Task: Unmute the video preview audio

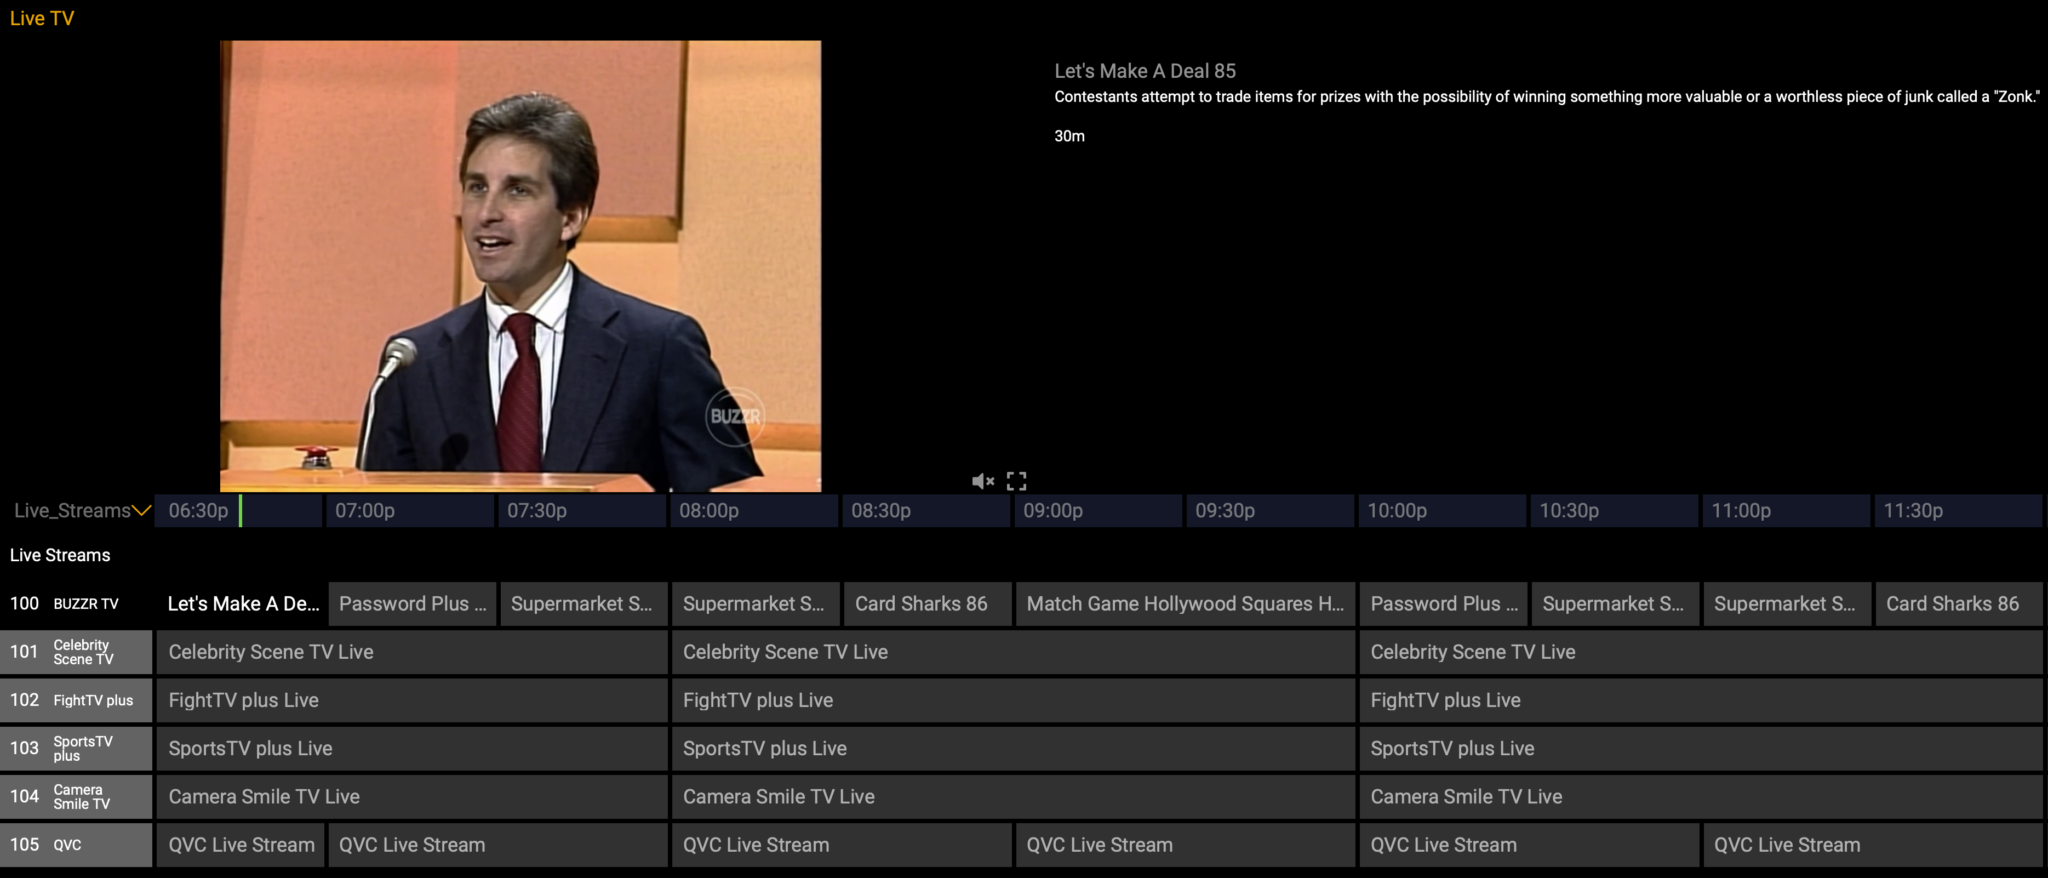Action: (x=983, y=481)
